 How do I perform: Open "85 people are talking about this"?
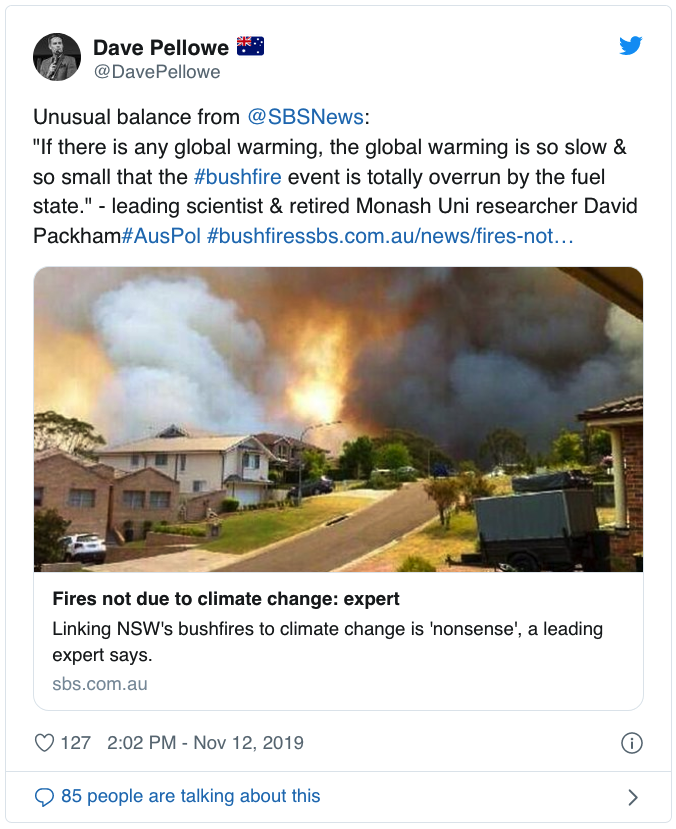[191, 796]
